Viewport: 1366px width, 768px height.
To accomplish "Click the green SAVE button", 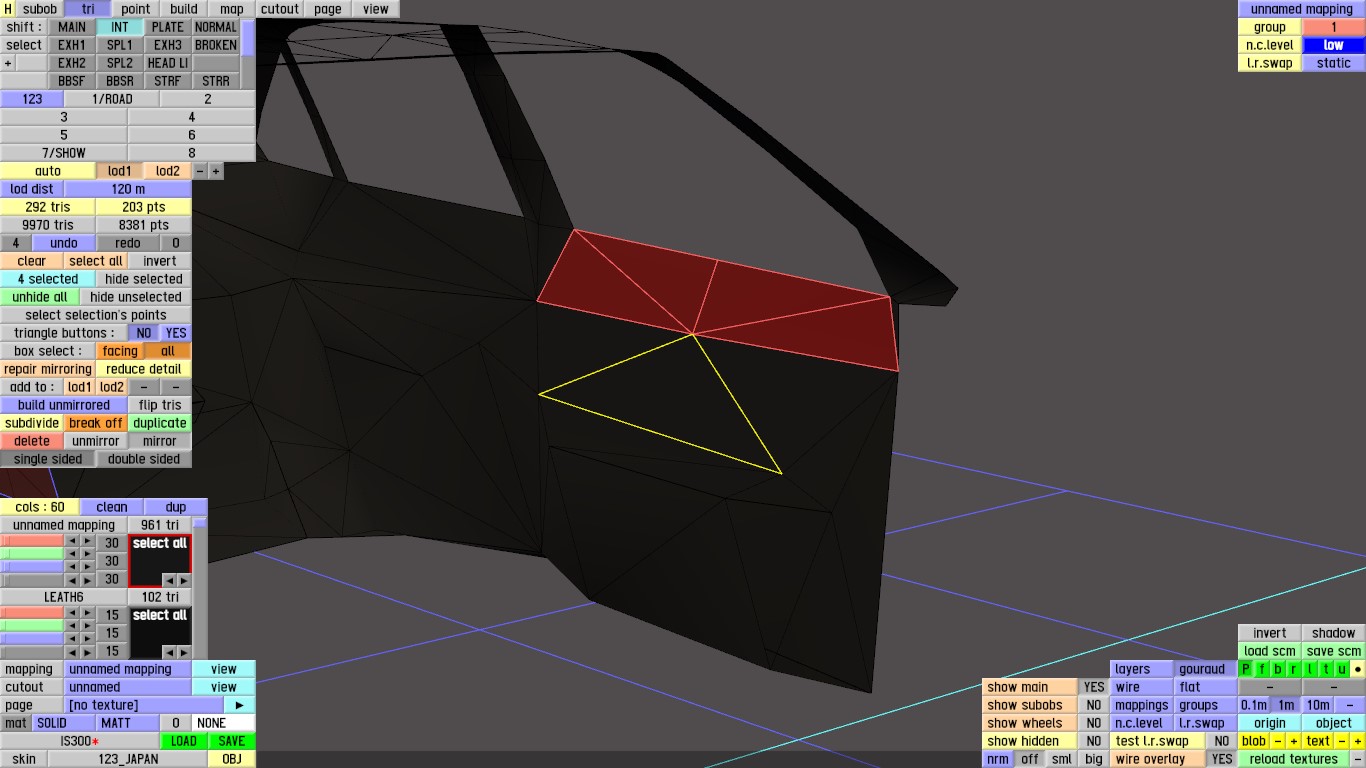I will pyautogui.click(x=231, y=741).
